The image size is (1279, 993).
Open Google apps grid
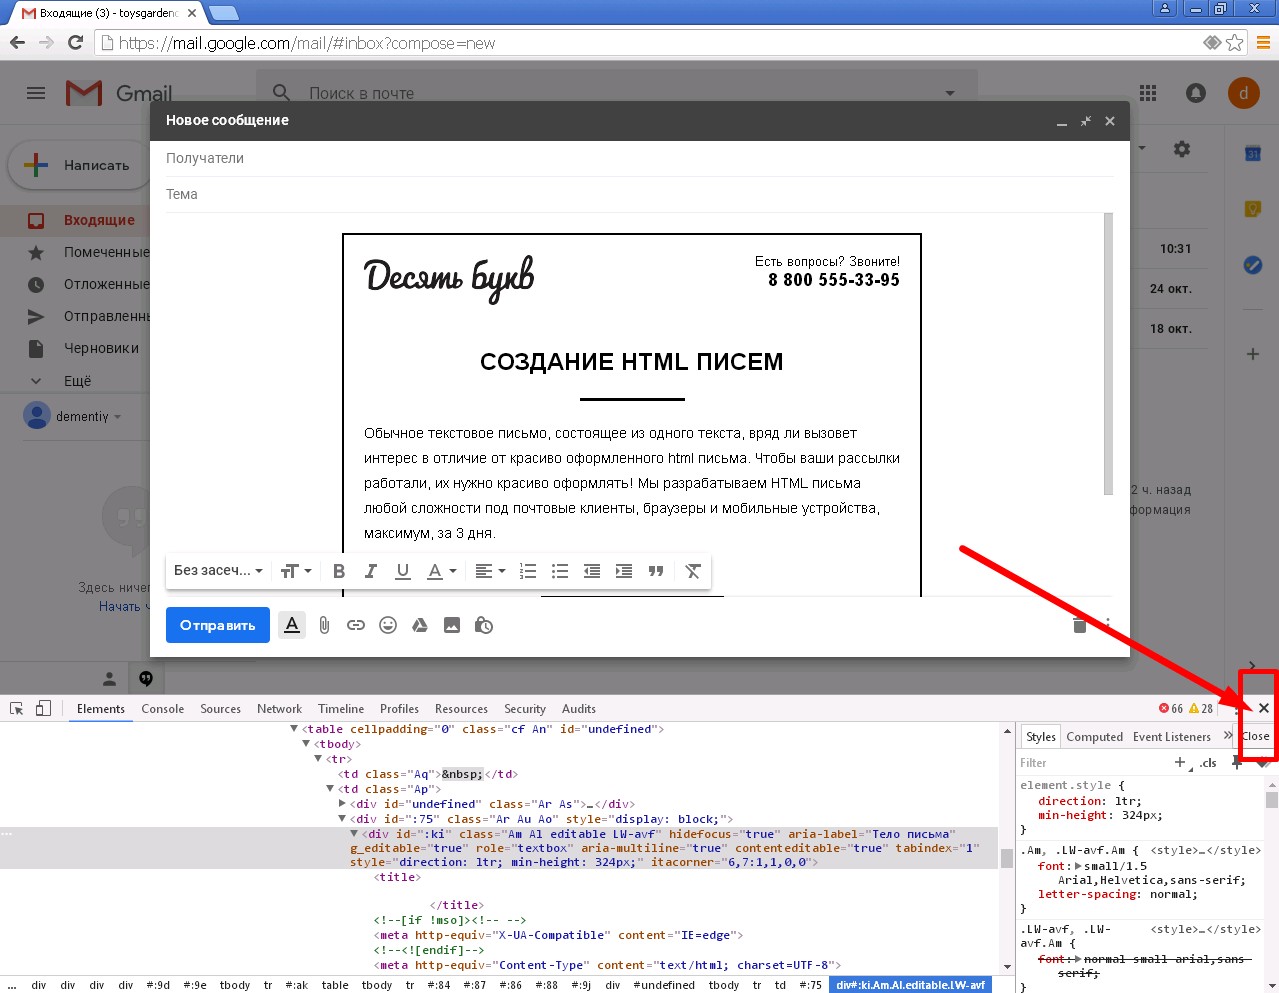tap(1148, 93)
